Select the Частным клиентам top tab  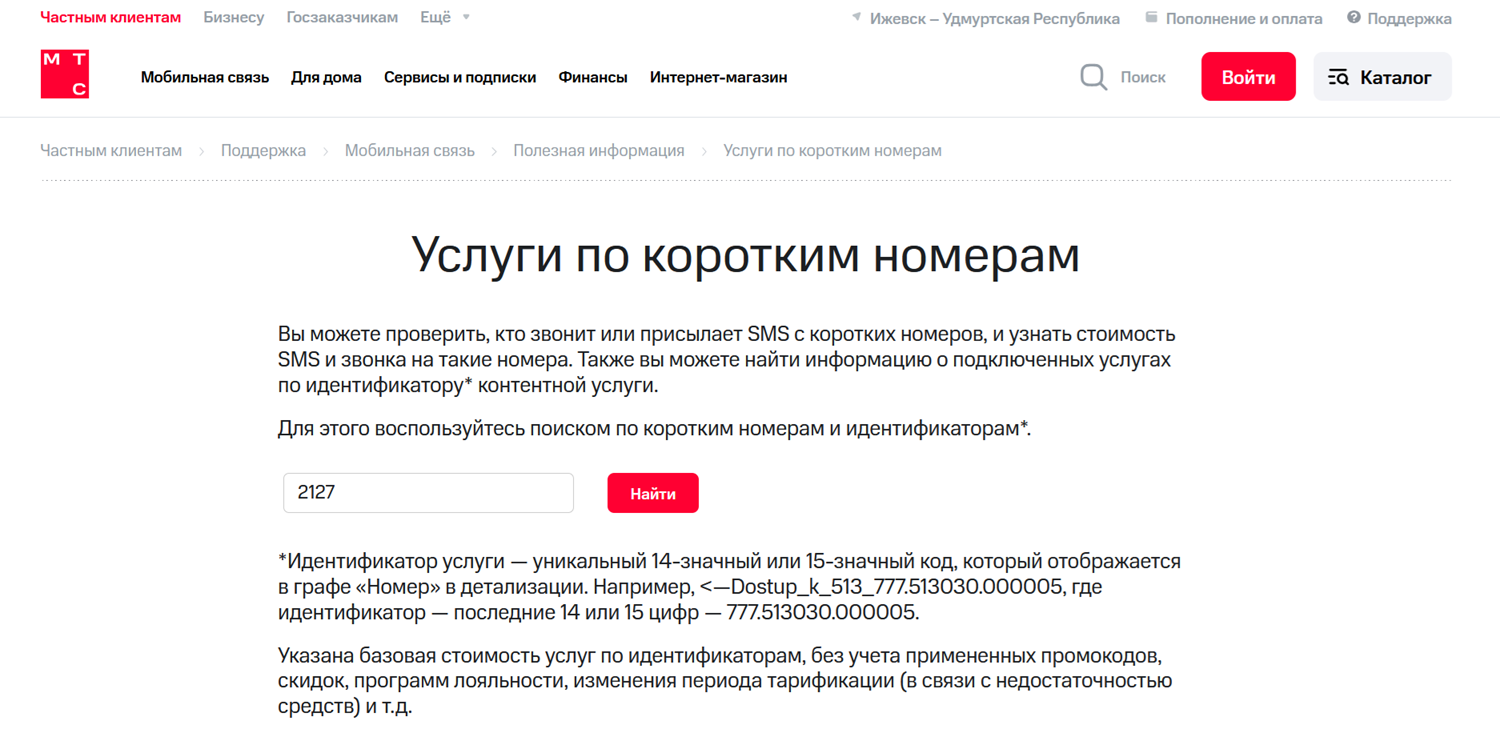(111, 18)
